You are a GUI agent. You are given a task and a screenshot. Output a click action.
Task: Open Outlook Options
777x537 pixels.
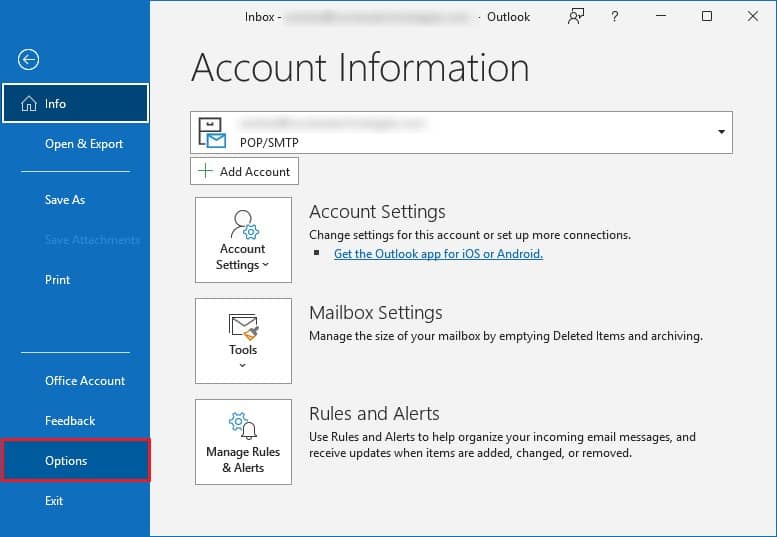pyautogui.click(x=75, y=461)
